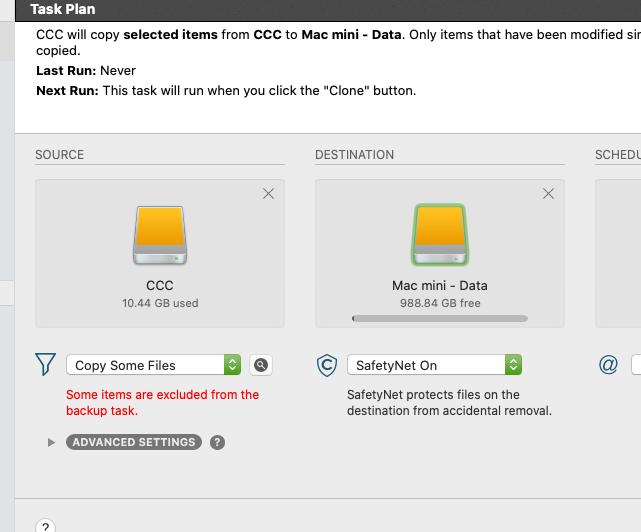Remove the CCC source selection with the X
The width and height of the screenshot is (641, 532).
click(x=269, y=194)
